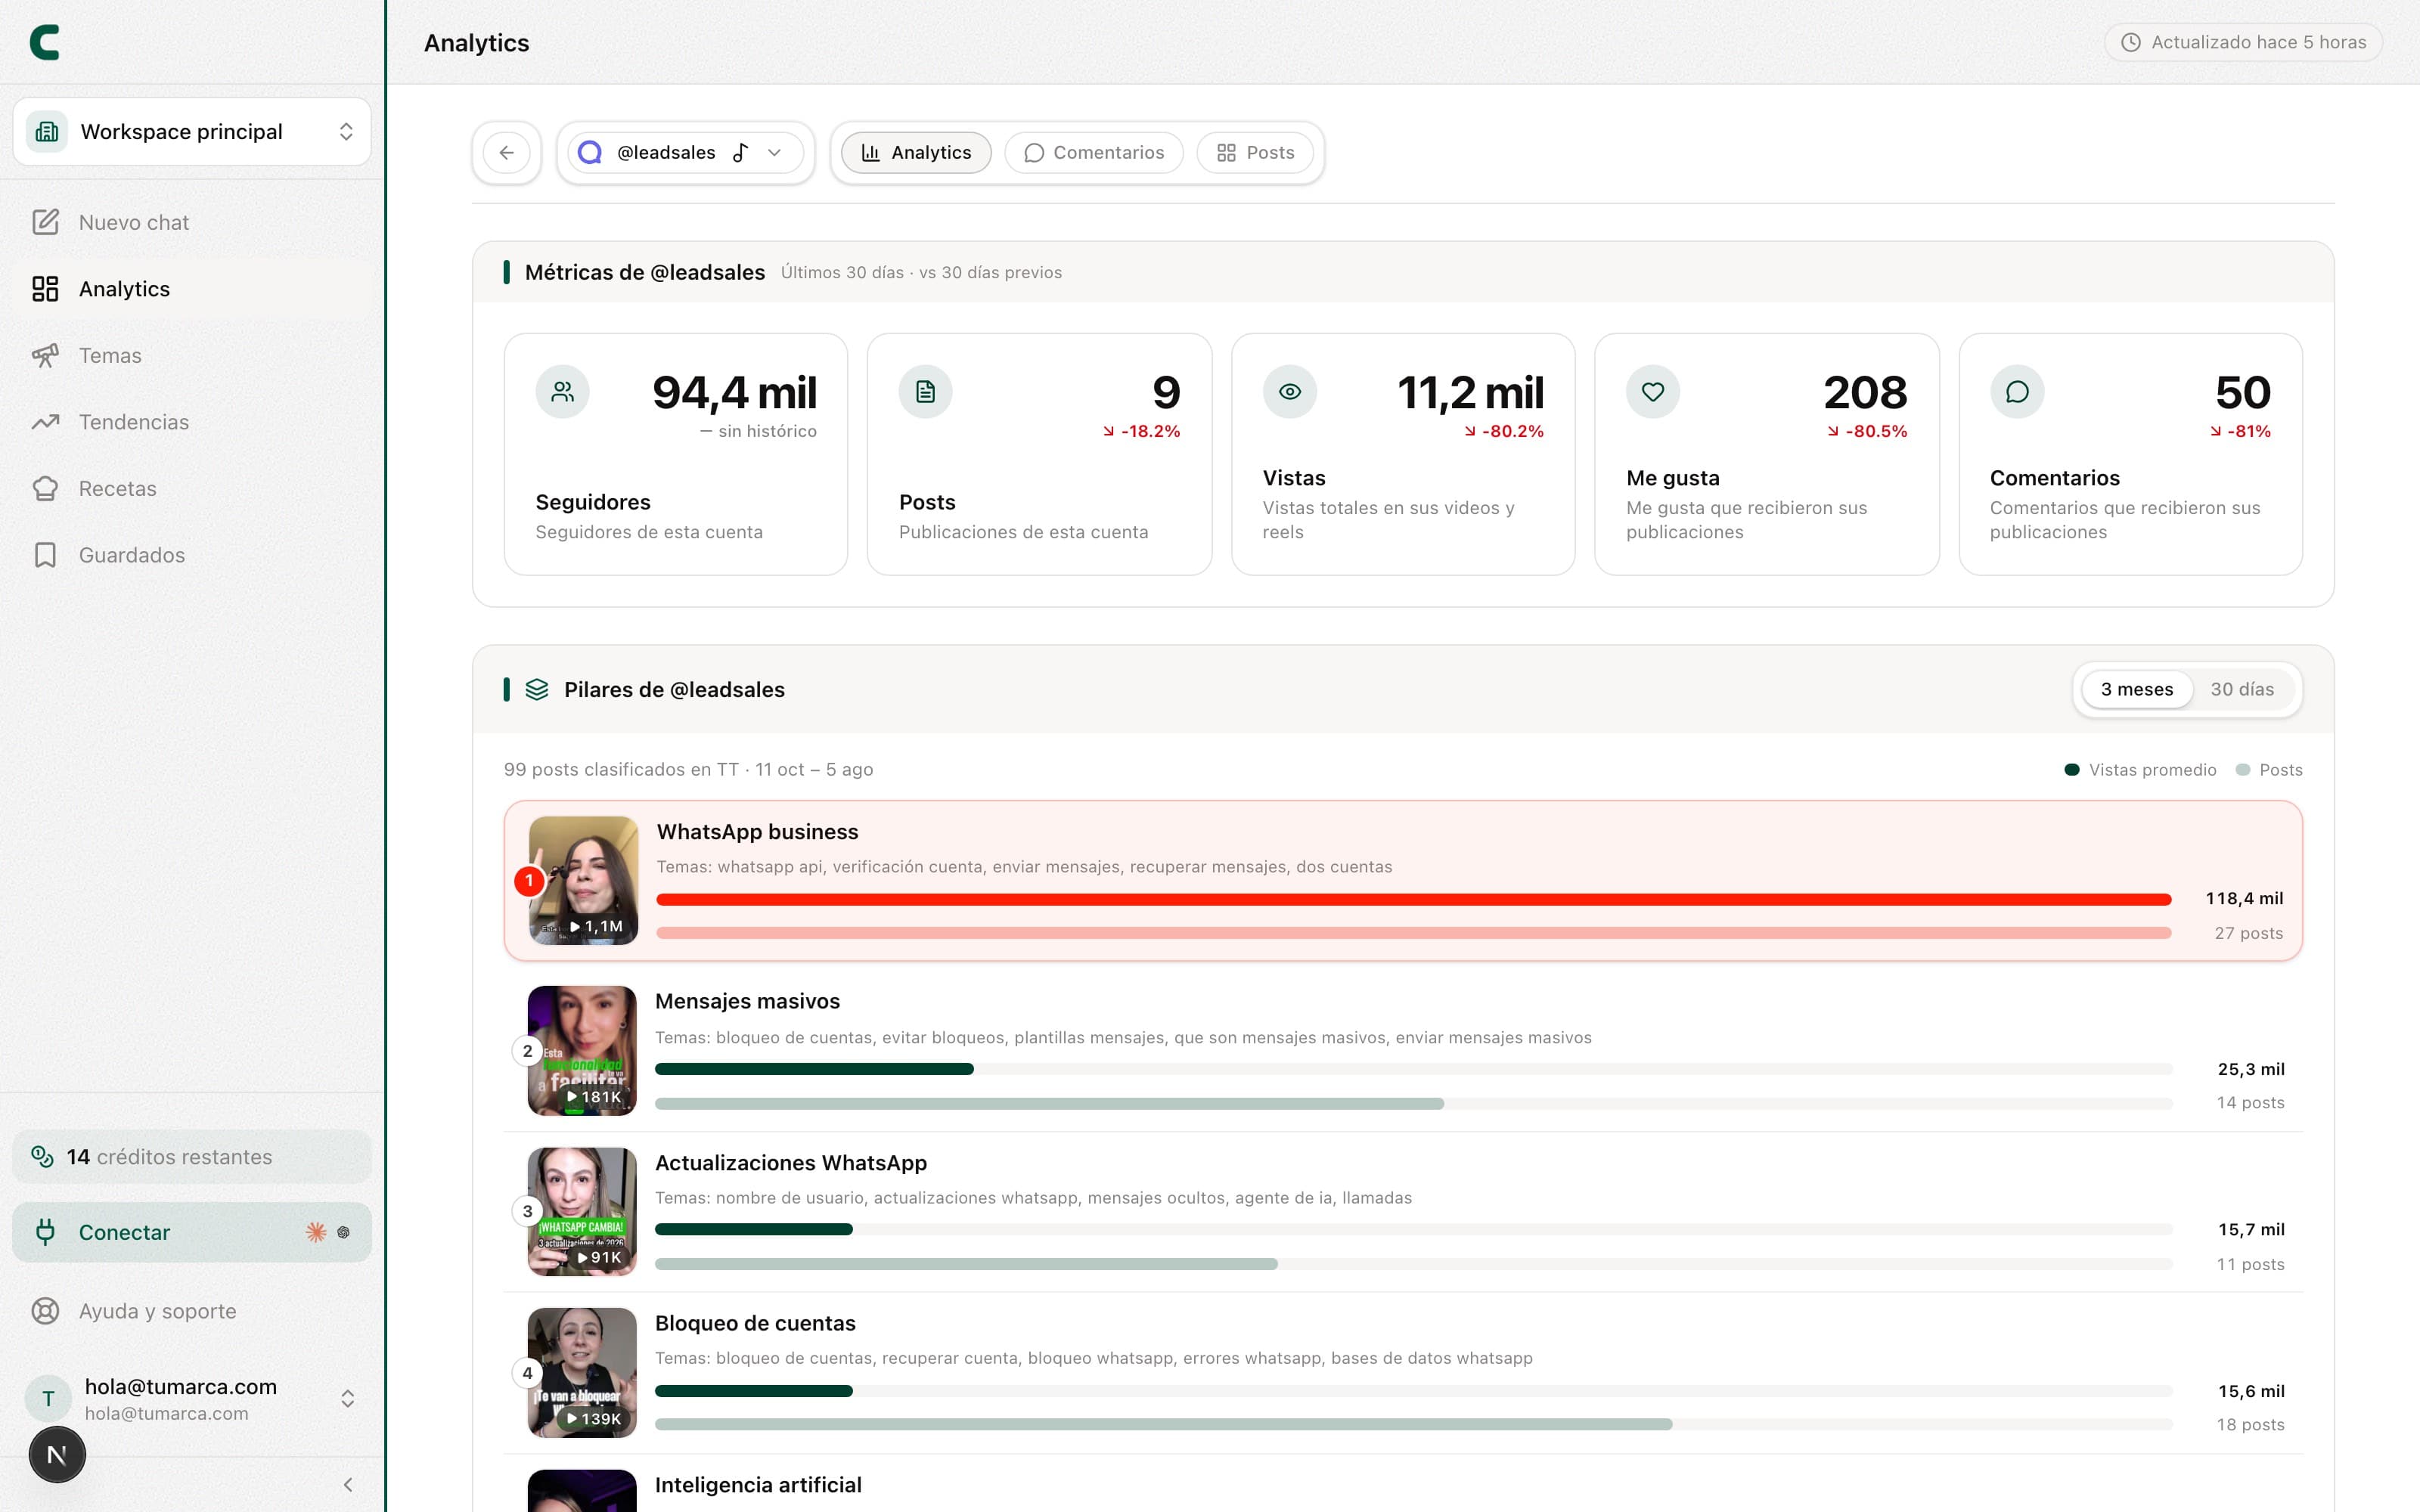Image resolution: width=2420 pixels, height=1512 pixels.
Task: Click the green C app logo
Action: 45,42
